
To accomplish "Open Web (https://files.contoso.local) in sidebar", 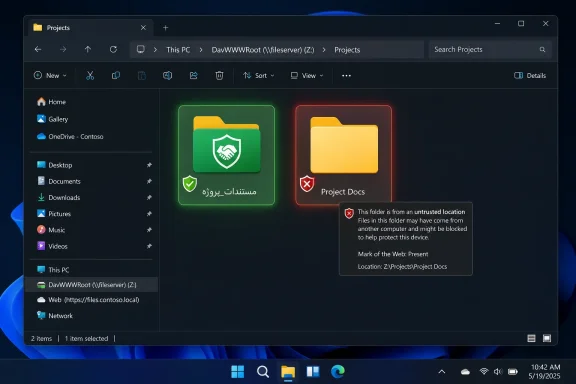I will pos(88,299).
